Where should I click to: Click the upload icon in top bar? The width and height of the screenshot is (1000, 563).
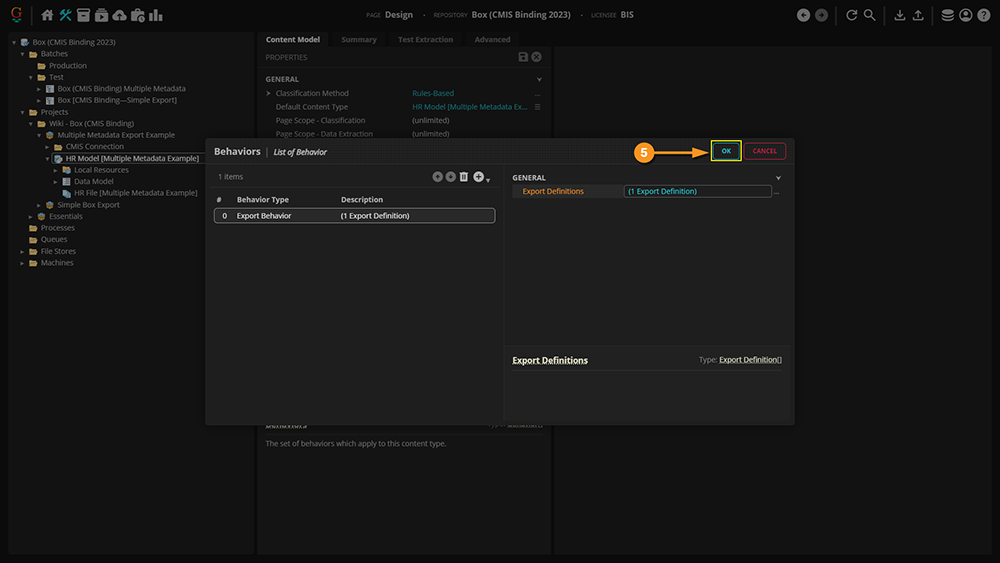click(x=918, y=15)
